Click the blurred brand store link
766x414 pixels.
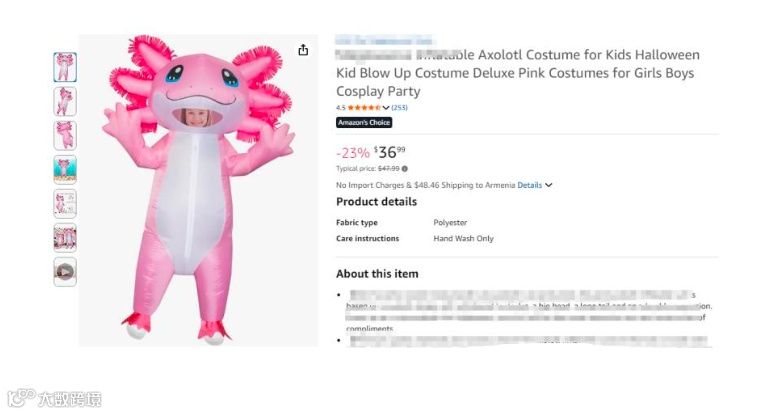pos(384,40)
